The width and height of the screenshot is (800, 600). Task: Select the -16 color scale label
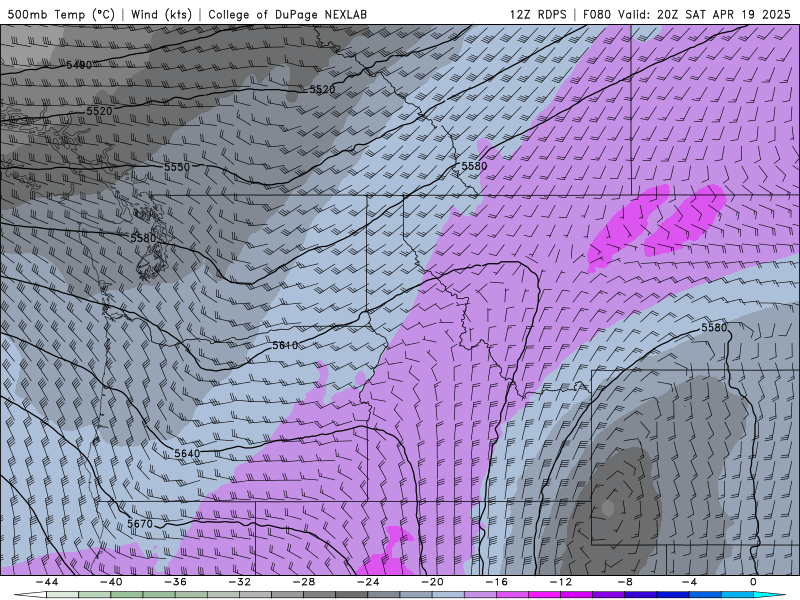(x=497, y=582)
